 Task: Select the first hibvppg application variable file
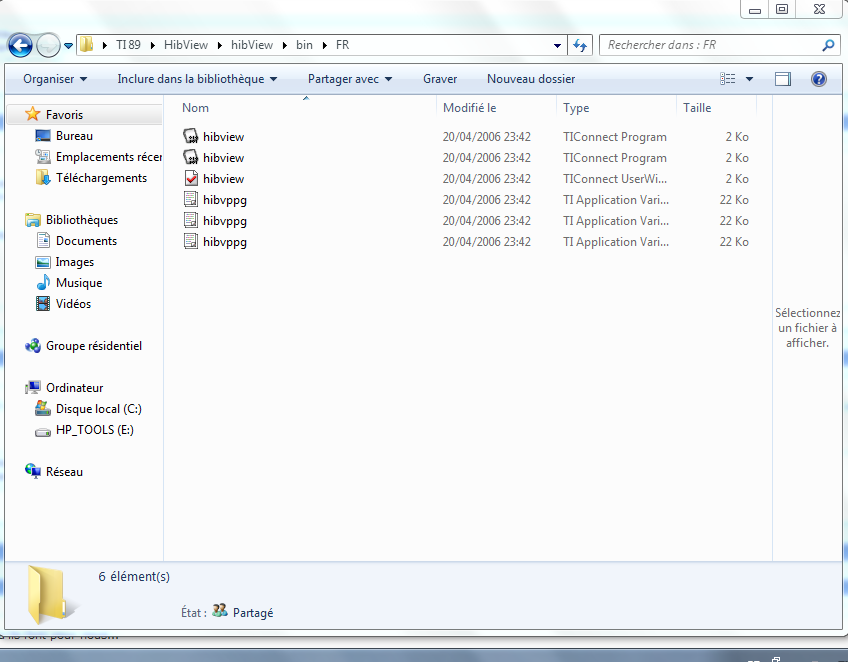pyautogui.click(x=224, y=200)
